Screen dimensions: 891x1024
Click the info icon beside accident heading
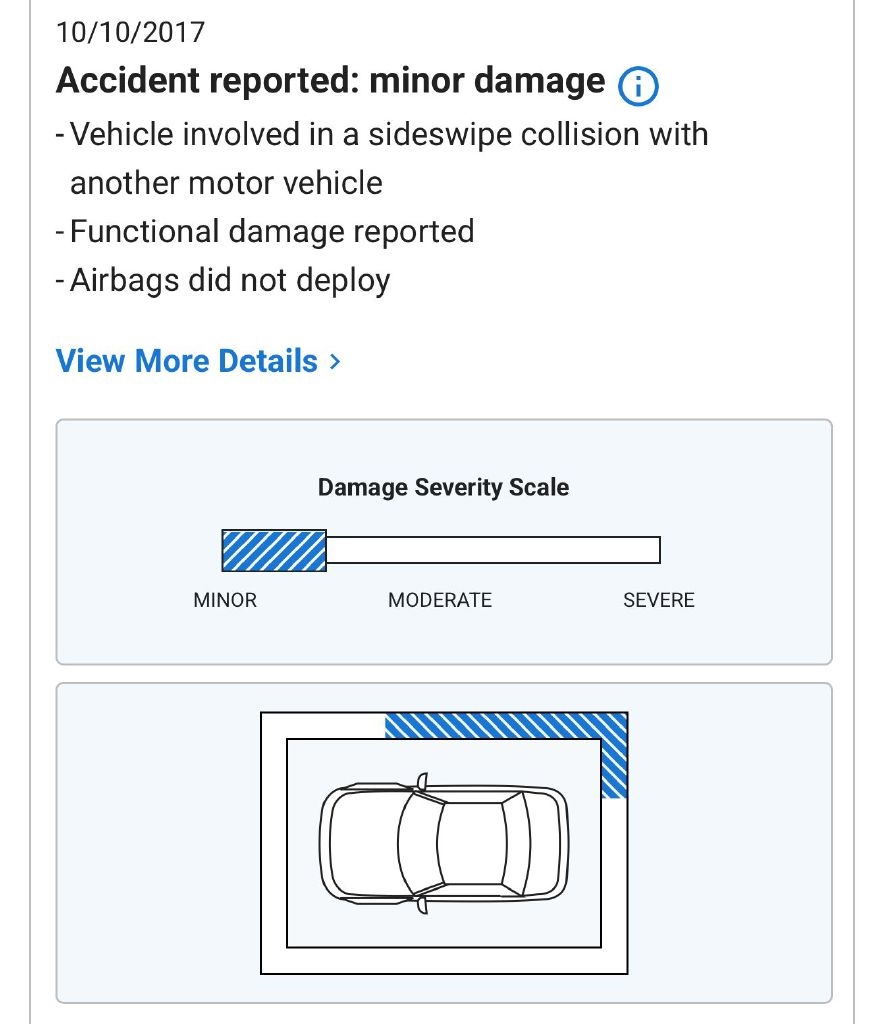pyautogui.click(x=638, y=87)
